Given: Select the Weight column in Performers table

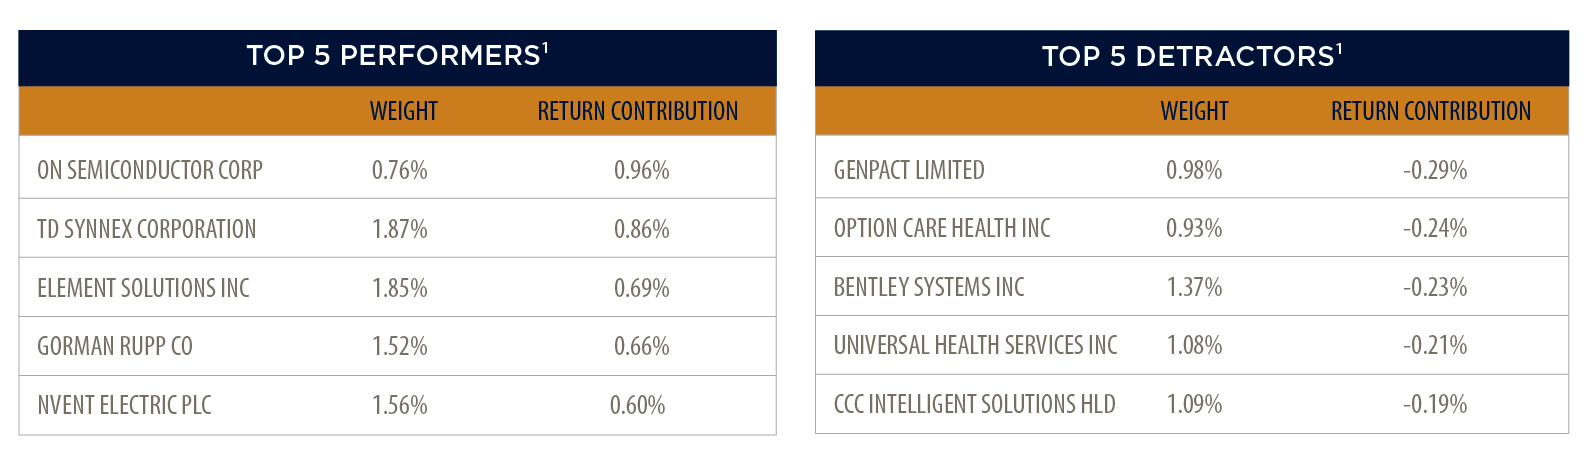Looking at the screenshot, I should tap(404, 111).
